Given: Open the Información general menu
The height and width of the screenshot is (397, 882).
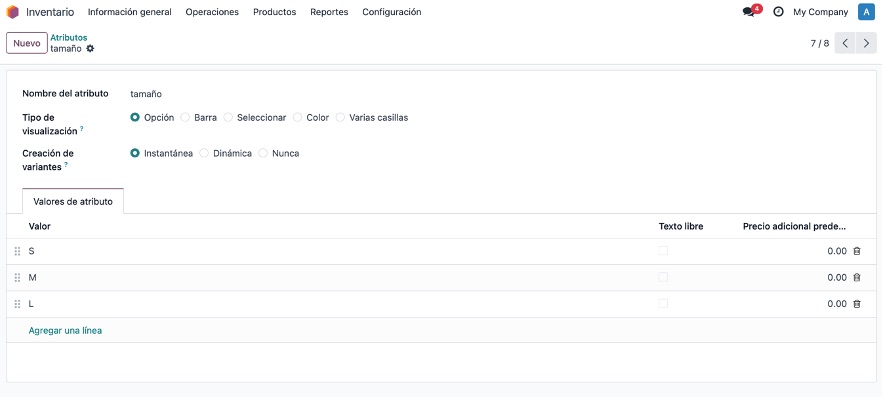Looking at the screenshot, I should (130, 12).
